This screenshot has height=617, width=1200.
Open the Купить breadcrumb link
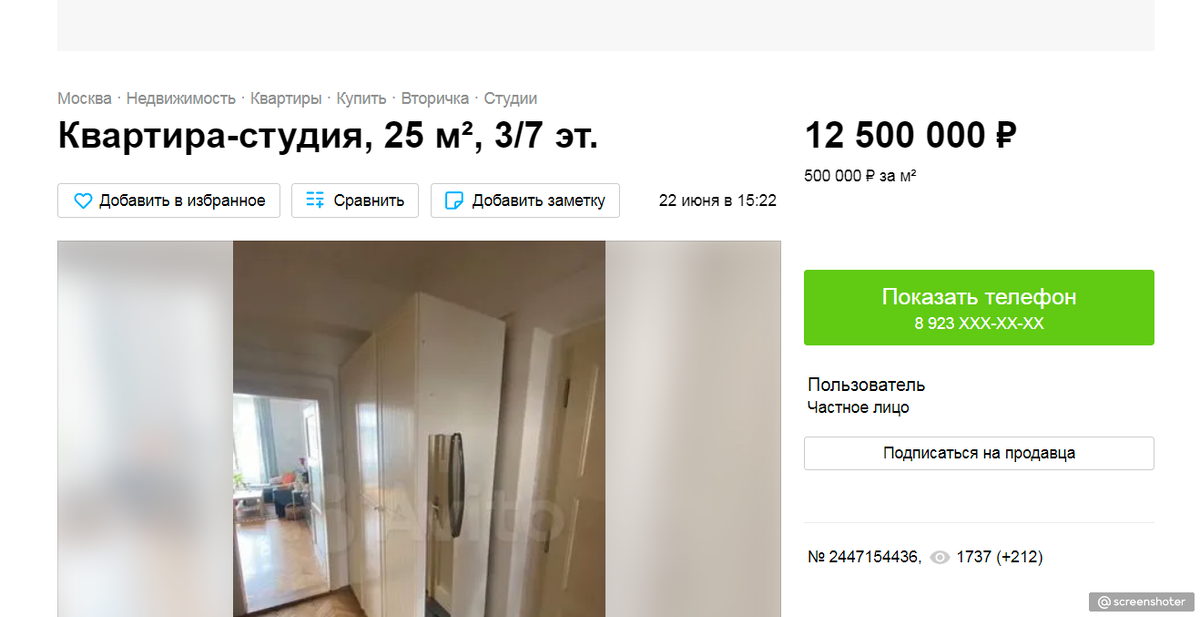pos(361,99)
